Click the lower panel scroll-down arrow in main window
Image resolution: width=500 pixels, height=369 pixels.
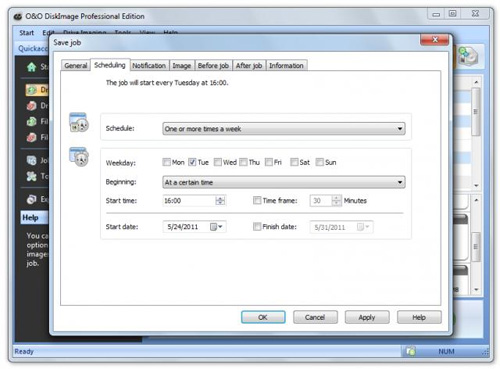click(476, 289)
